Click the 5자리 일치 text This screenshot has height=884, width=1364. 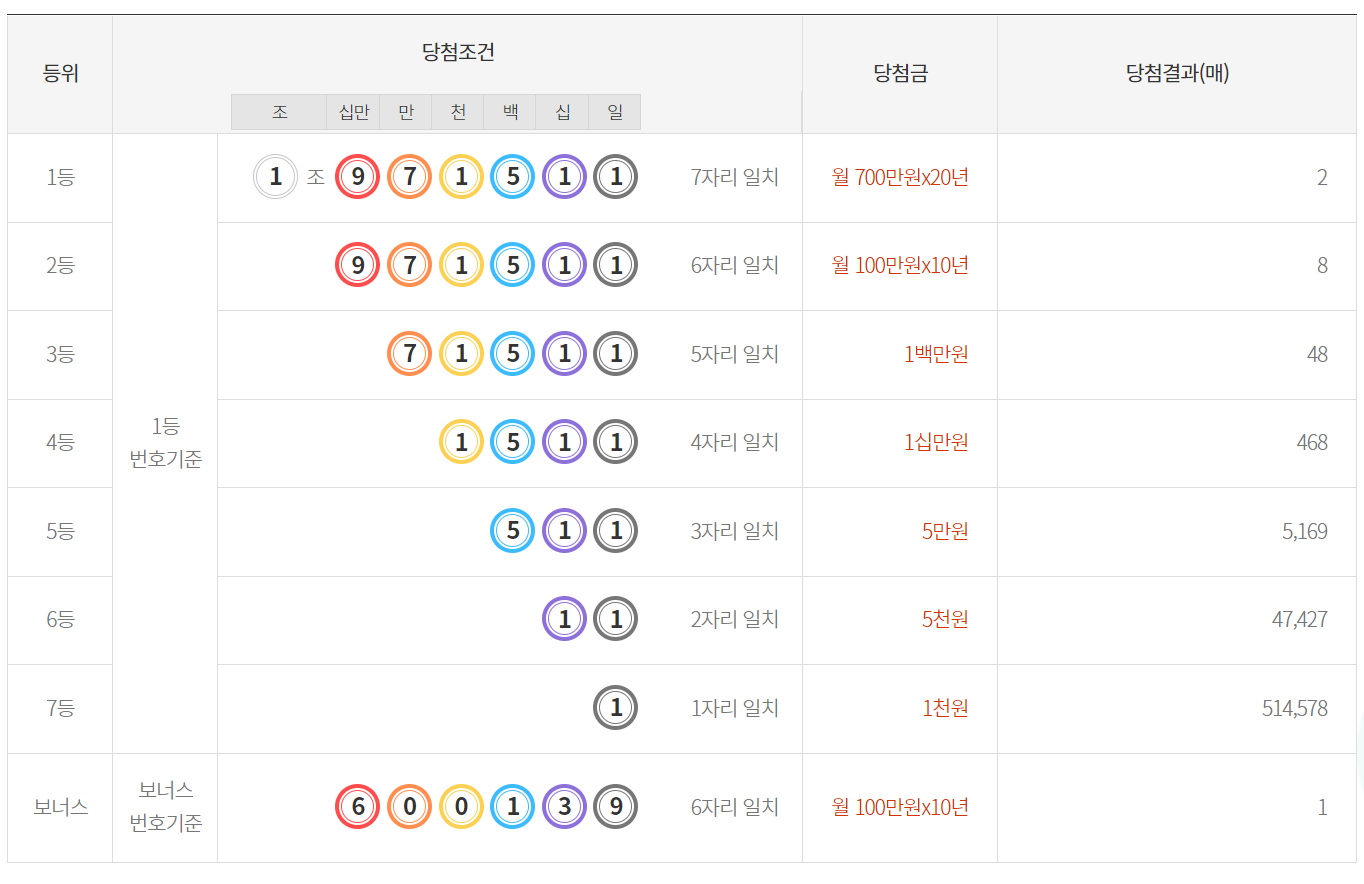(x=735, y=355)
